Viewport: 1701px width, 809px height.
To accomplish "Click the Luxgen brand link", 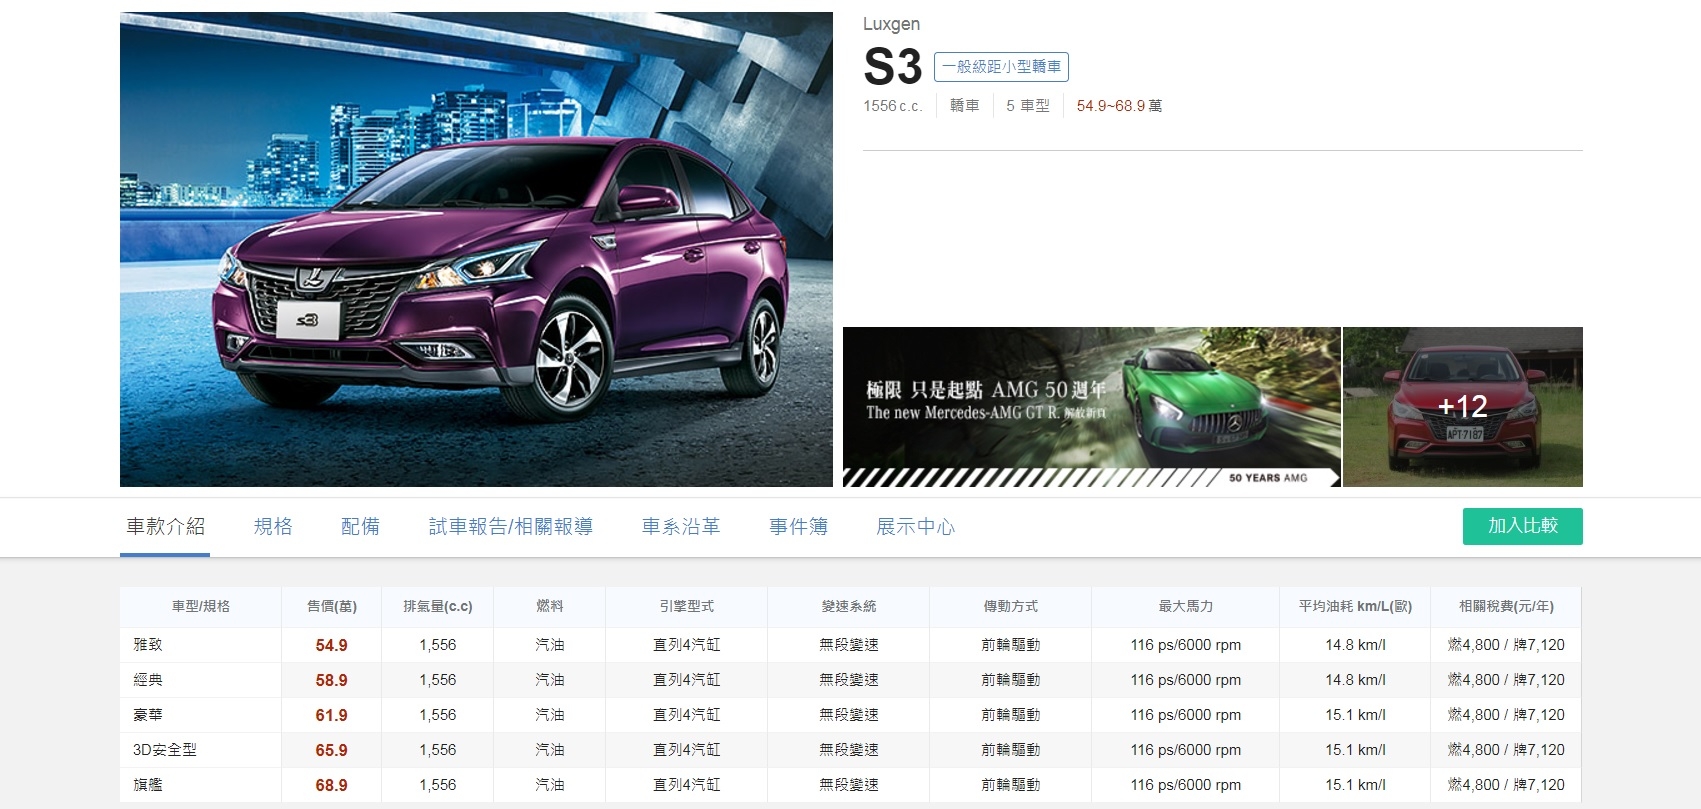I will [x=891, y=24].
